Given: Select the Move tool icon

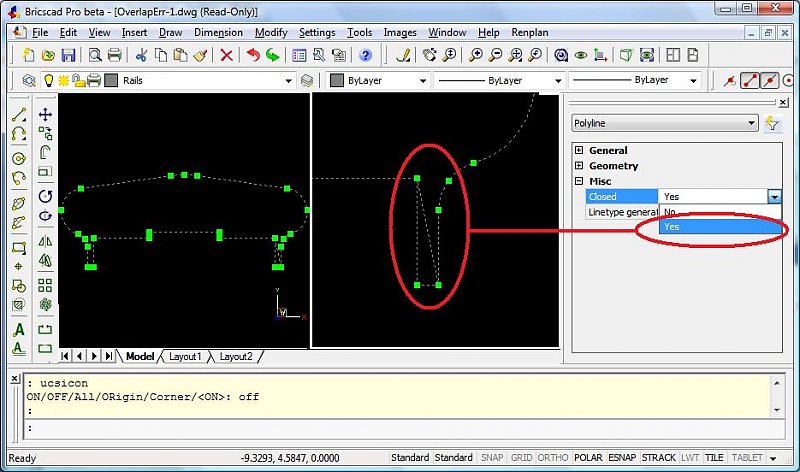Looking at the screenshot, I should coord(45,115).
